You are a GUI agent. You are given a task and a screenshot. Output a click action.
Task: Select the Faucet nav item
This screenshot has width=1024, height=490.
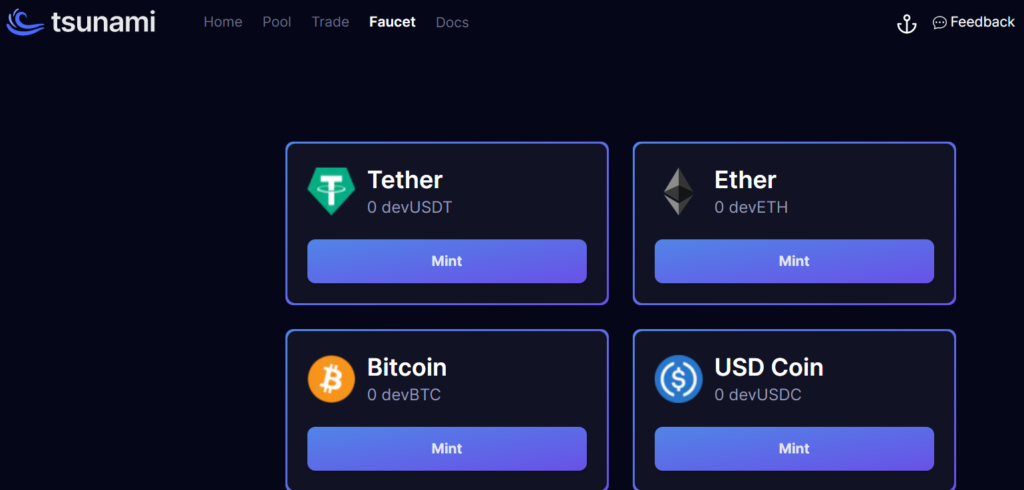click(392, 22)
